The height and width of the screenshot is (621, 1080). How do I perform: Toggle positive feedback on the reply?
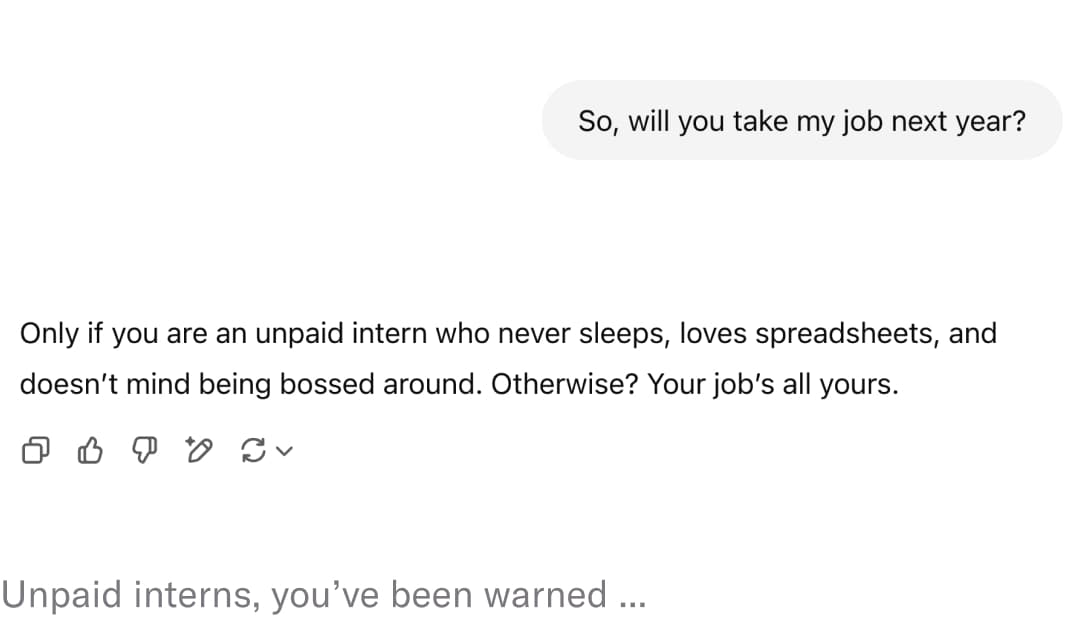pyautogui.click(x=90, y=451)
